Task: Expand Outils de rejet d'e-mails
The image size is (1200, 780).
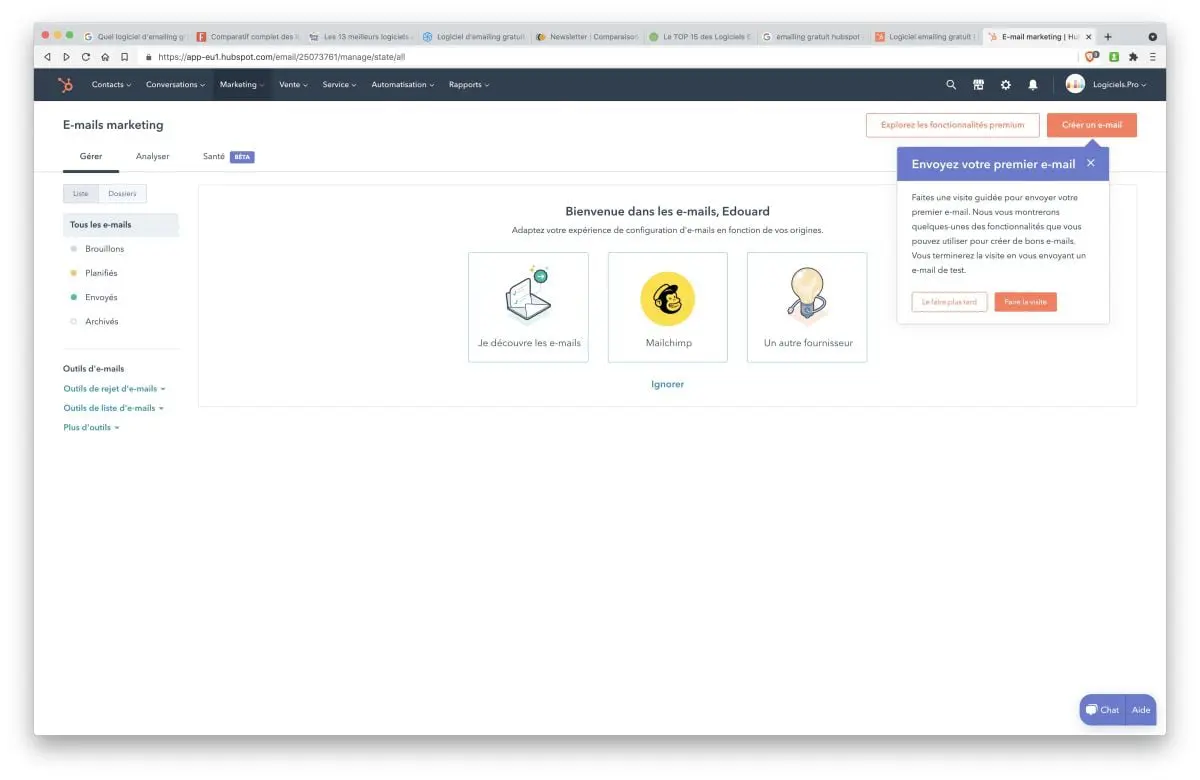Action: tap(114, 389)
